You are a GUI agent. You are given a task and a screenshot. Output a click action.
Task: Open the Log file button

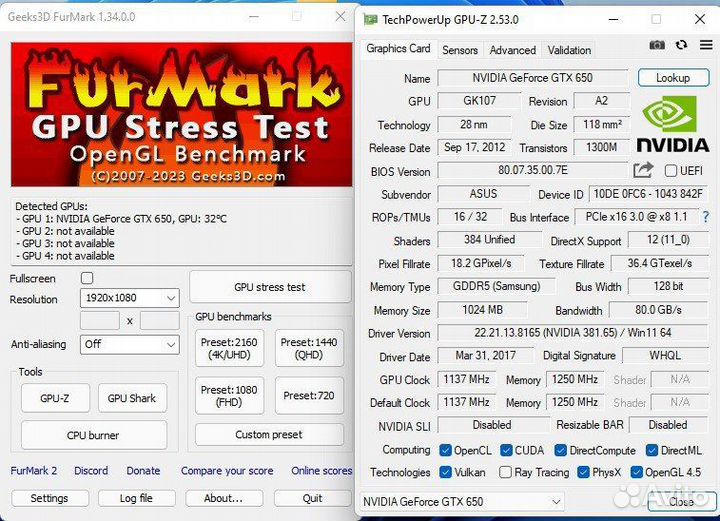coord(136,498)
